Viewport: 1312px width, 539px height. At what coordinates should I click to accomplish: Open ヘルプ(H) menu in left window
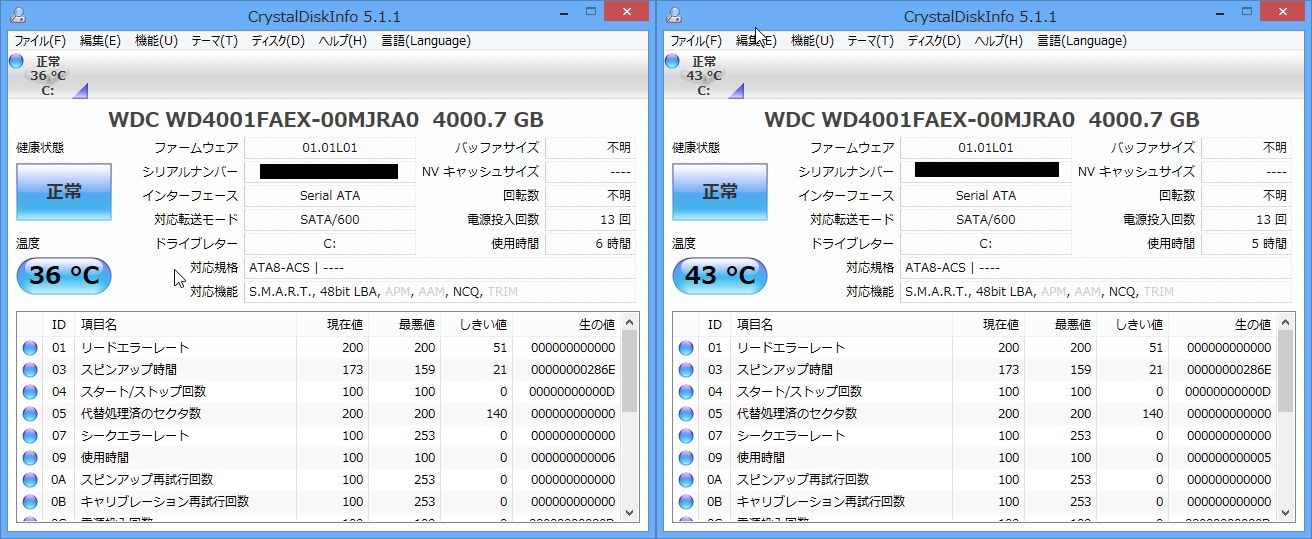(343, 41)
